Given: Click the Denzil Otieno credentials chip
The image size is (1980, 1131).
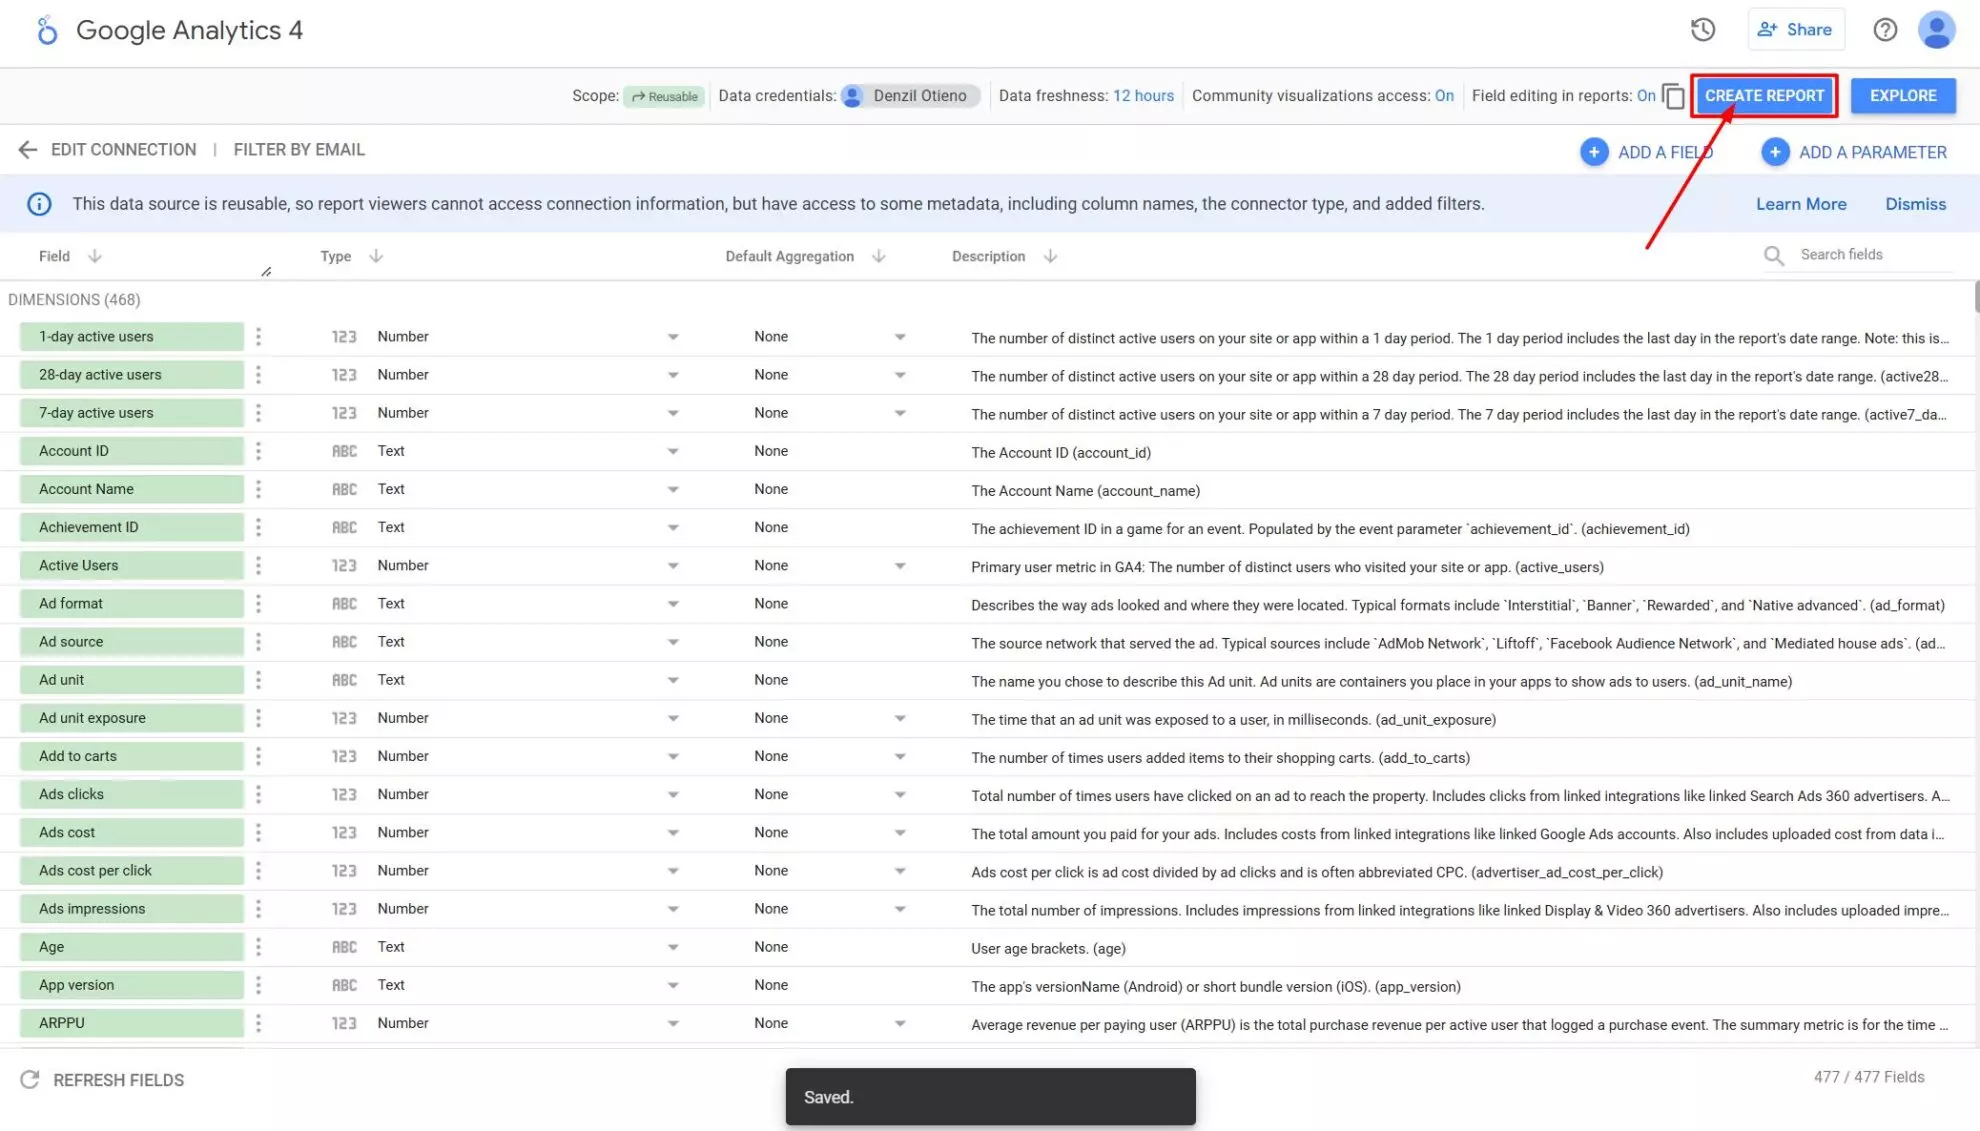Looking at the screenshot, I should (910, 96).
